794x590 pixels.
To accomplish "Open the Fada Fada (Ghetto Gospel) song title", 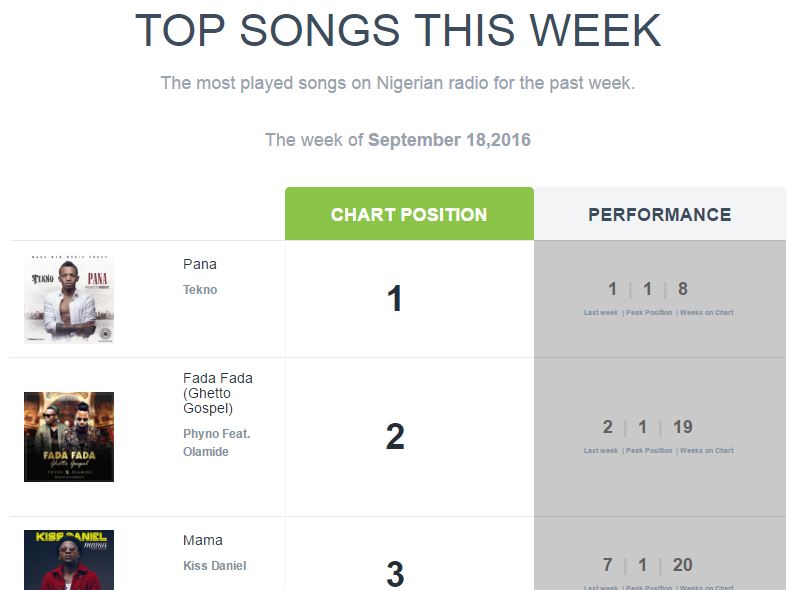I will pos(218,393).
